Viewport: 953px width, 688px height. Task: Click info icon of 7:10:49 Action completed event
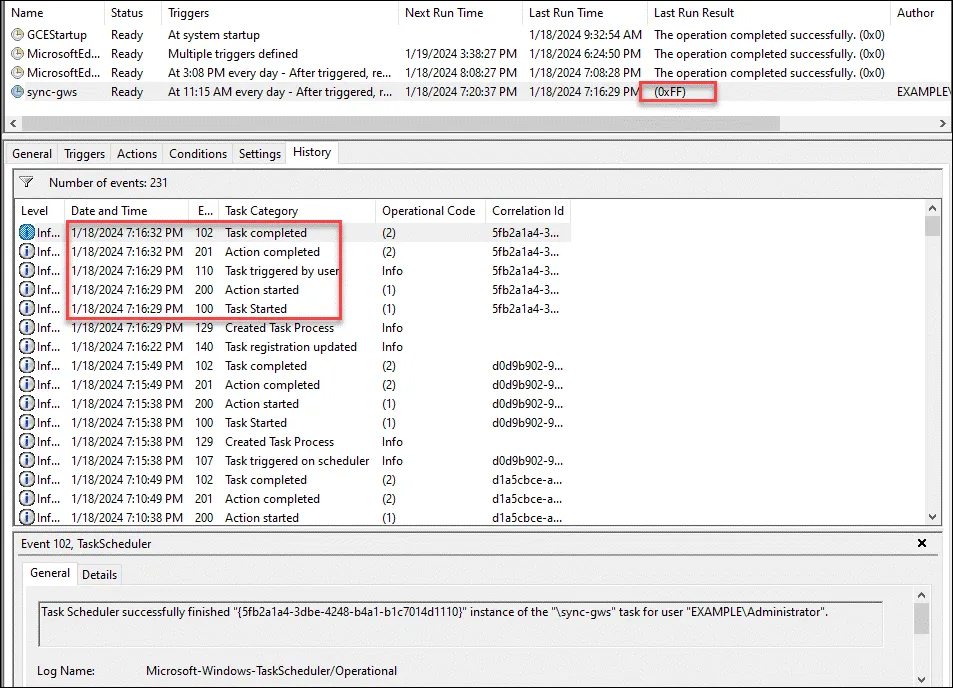click(x=27, y=498)
